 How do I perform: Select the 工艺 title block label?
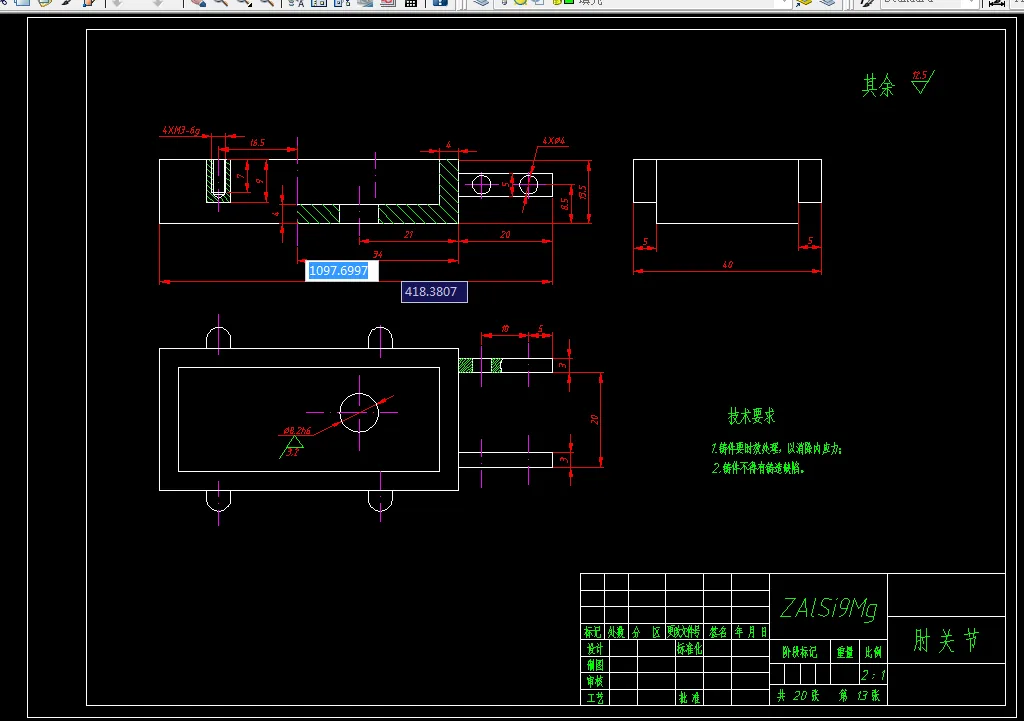pyautogui.click(x=595, y=697)
